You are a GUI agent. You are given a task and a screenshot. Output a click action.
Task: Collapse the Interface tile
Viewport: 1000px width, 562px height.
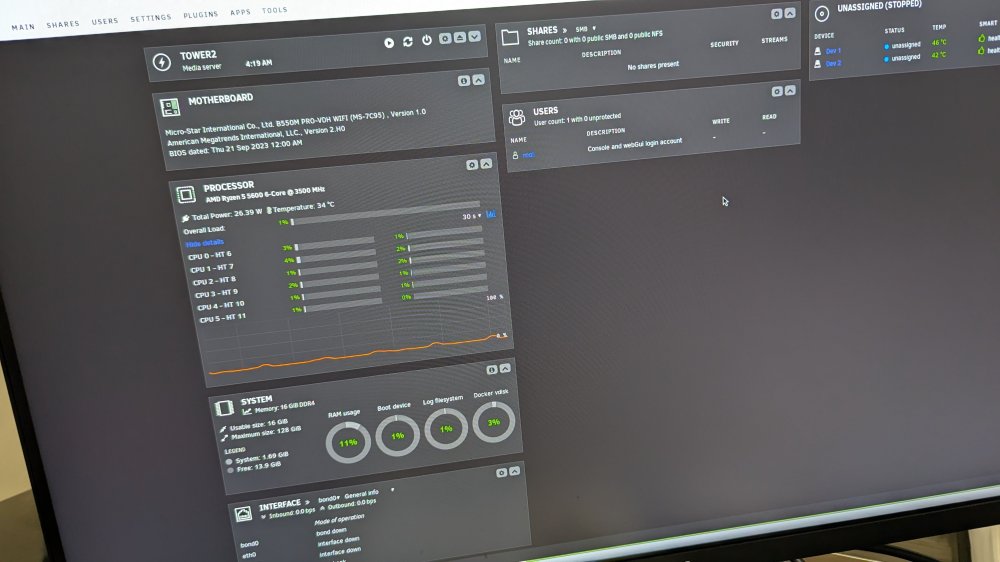(x=515, y=471)
